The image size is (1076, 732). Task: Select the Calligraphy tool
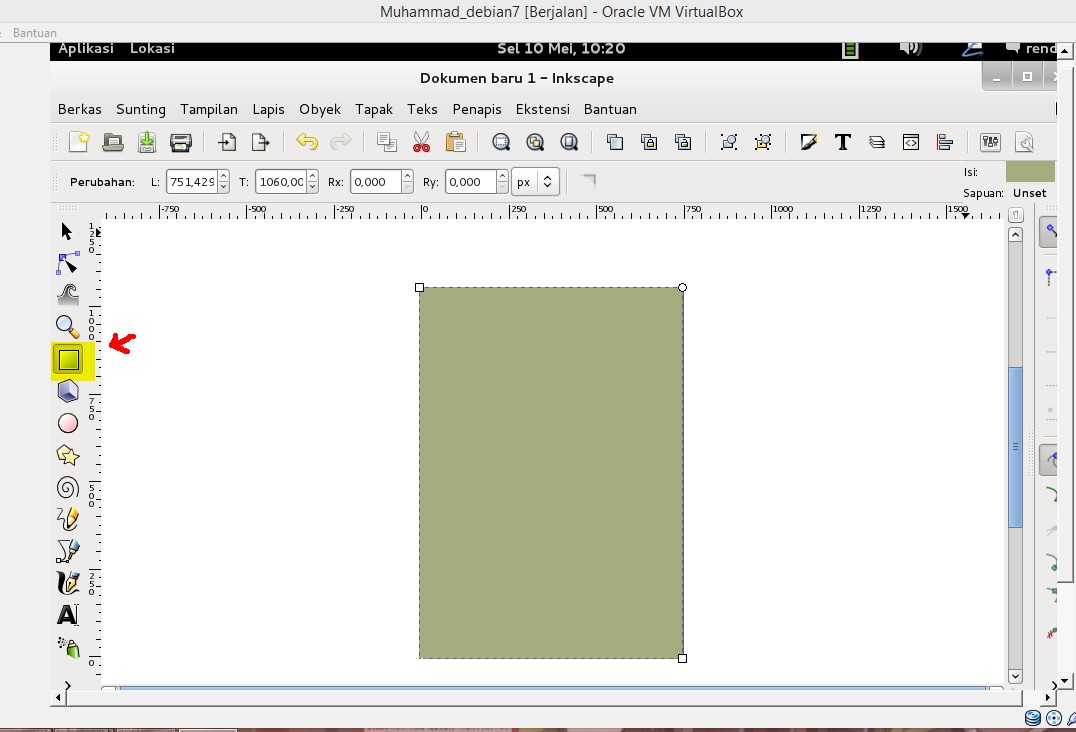point(68,582)
